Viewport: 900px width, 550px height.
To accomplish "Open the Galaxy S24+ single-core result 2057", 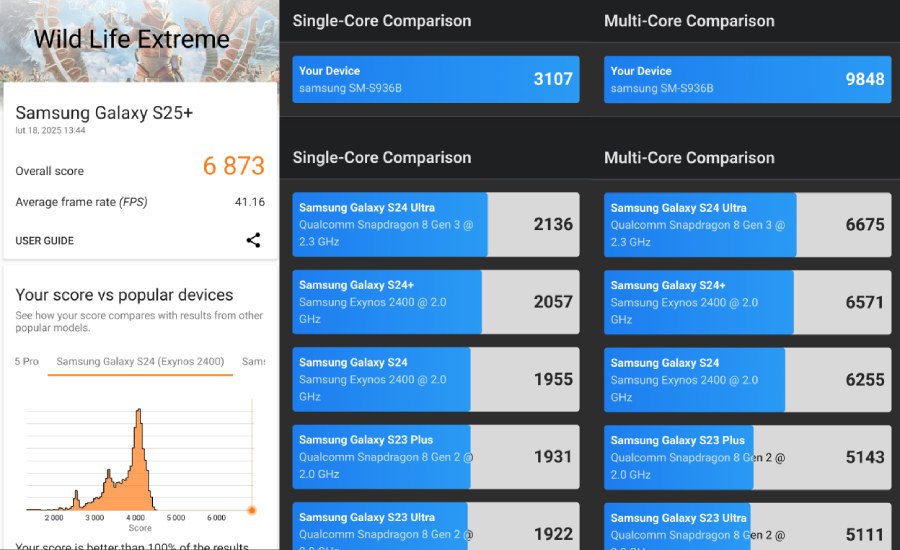I will point(435,302).
